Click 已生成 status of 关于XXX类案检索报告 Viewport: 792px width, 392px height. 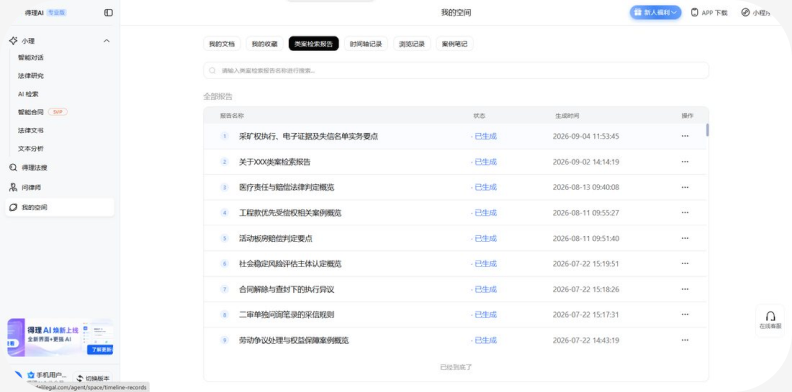click(484, 162)
